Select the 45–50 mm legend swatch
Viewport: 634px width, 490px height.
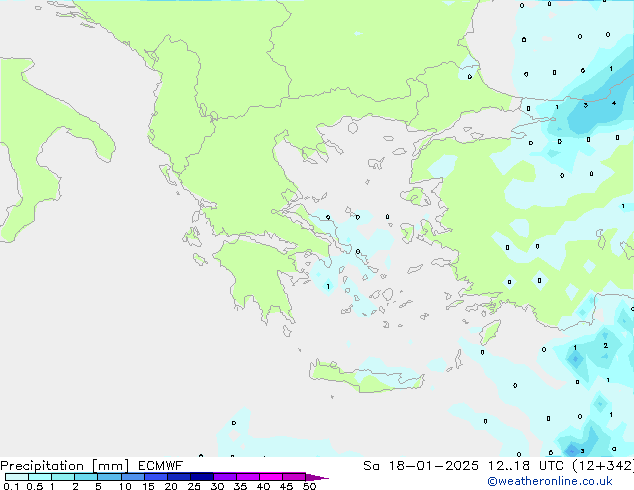pyautogui.click(x=294, y=477)
